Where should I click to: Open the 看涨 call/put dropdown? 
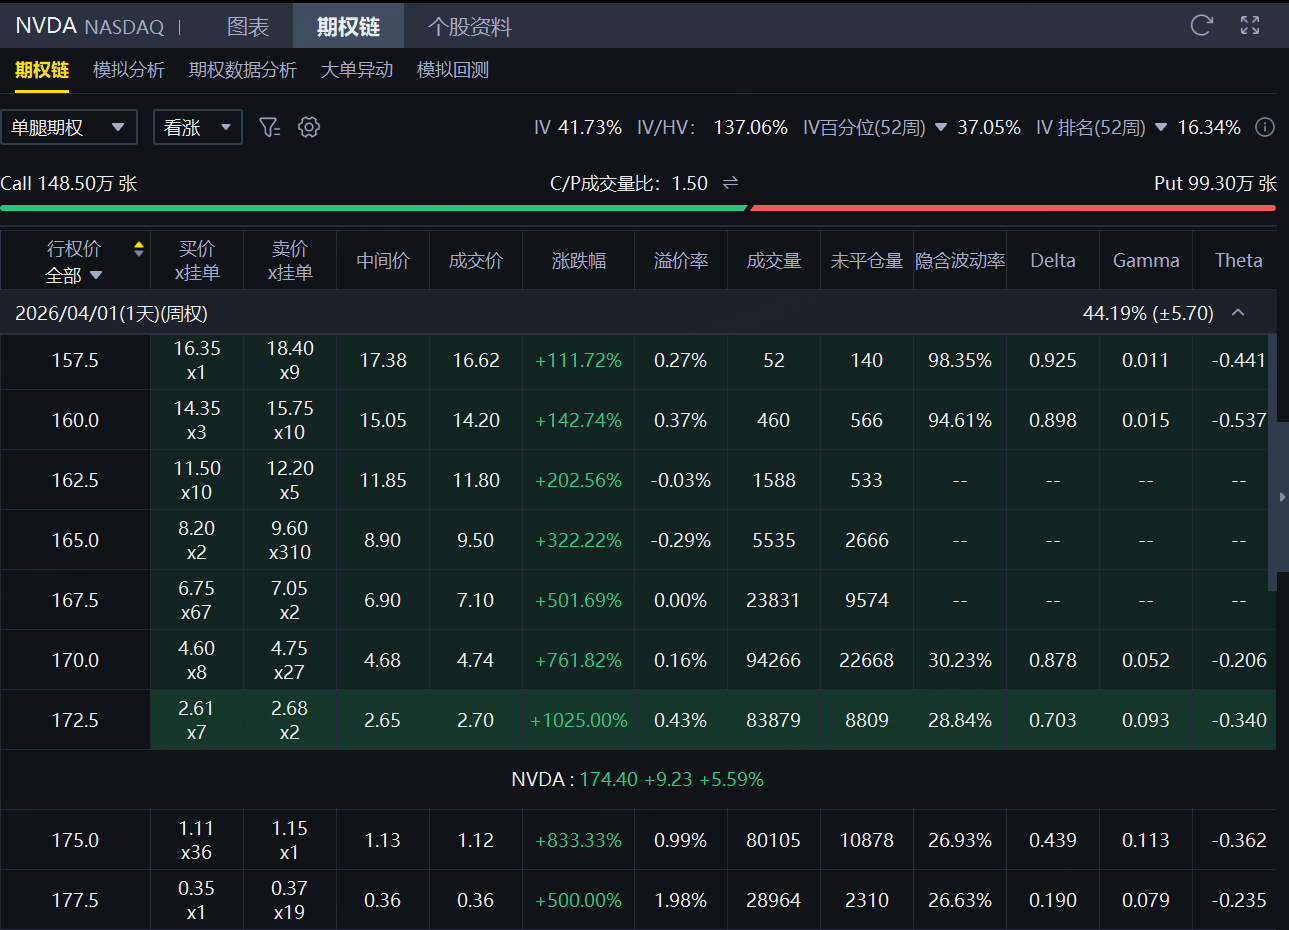tap(197, 127)
